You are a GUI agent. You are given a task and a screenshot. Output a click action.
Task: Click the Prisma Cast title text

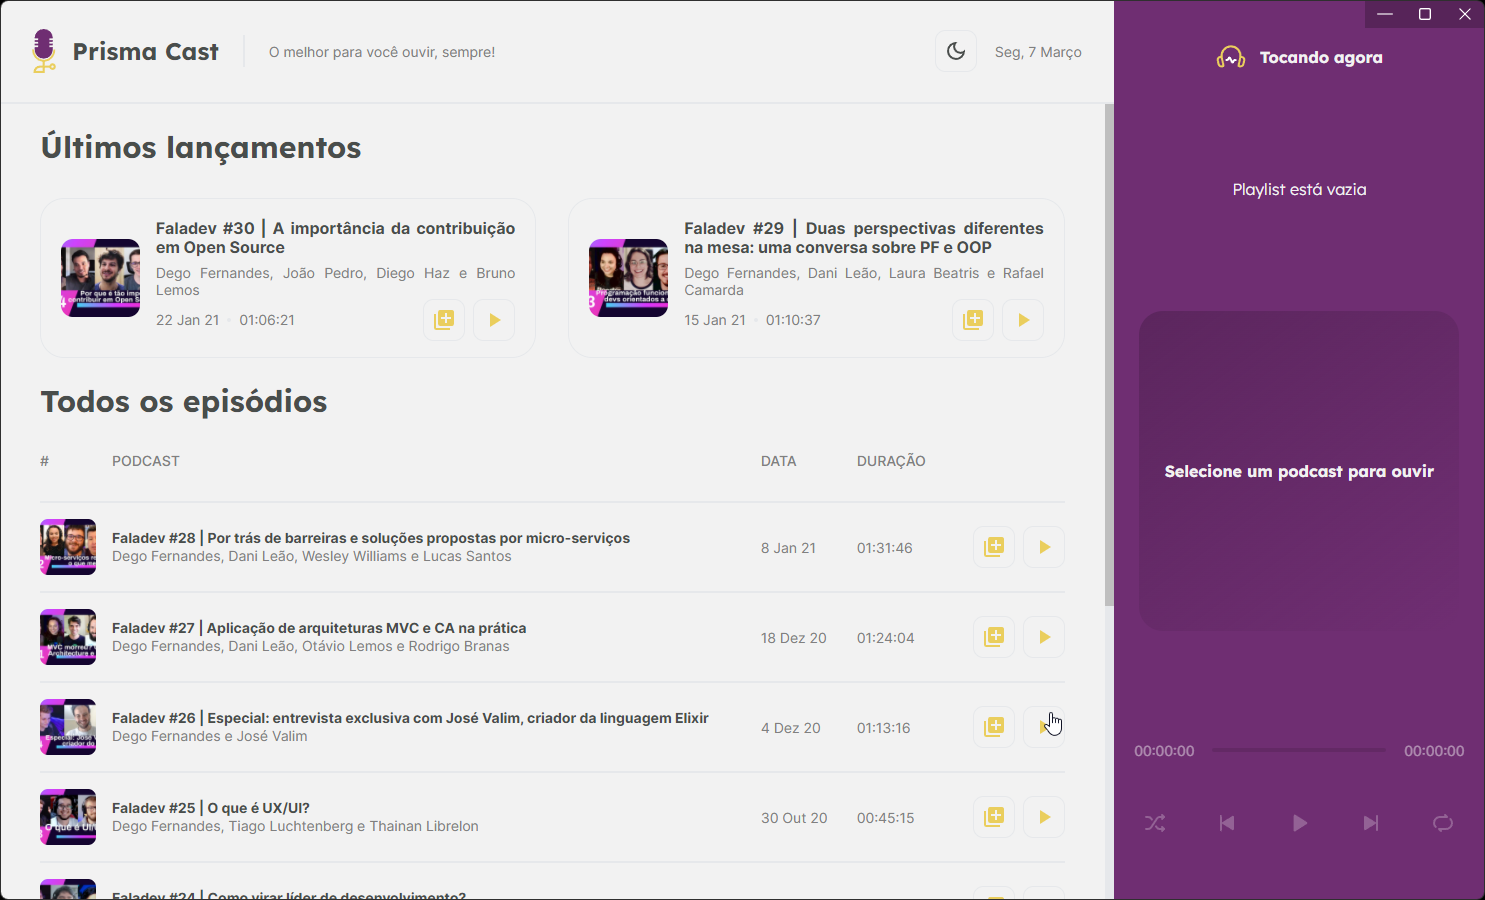tap(146, 52)
